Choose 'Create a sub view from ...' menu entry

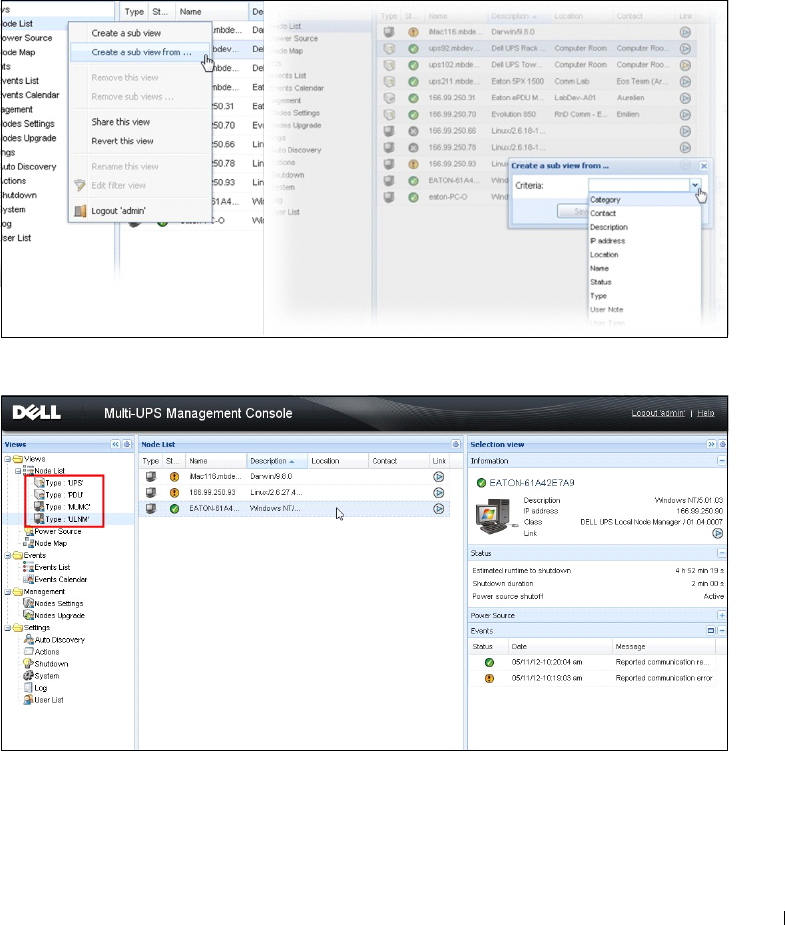140,52
